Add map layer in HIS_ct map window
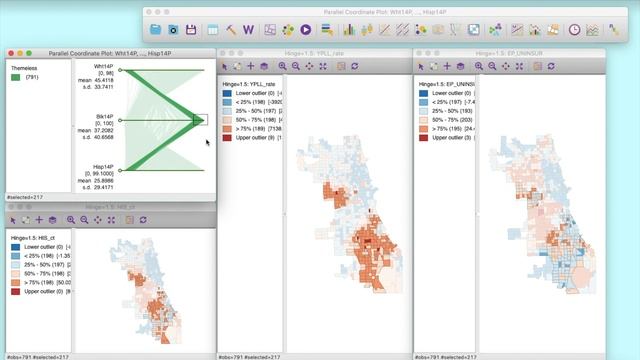This screenshot has height=360, width=640. [x=39, y=220]
